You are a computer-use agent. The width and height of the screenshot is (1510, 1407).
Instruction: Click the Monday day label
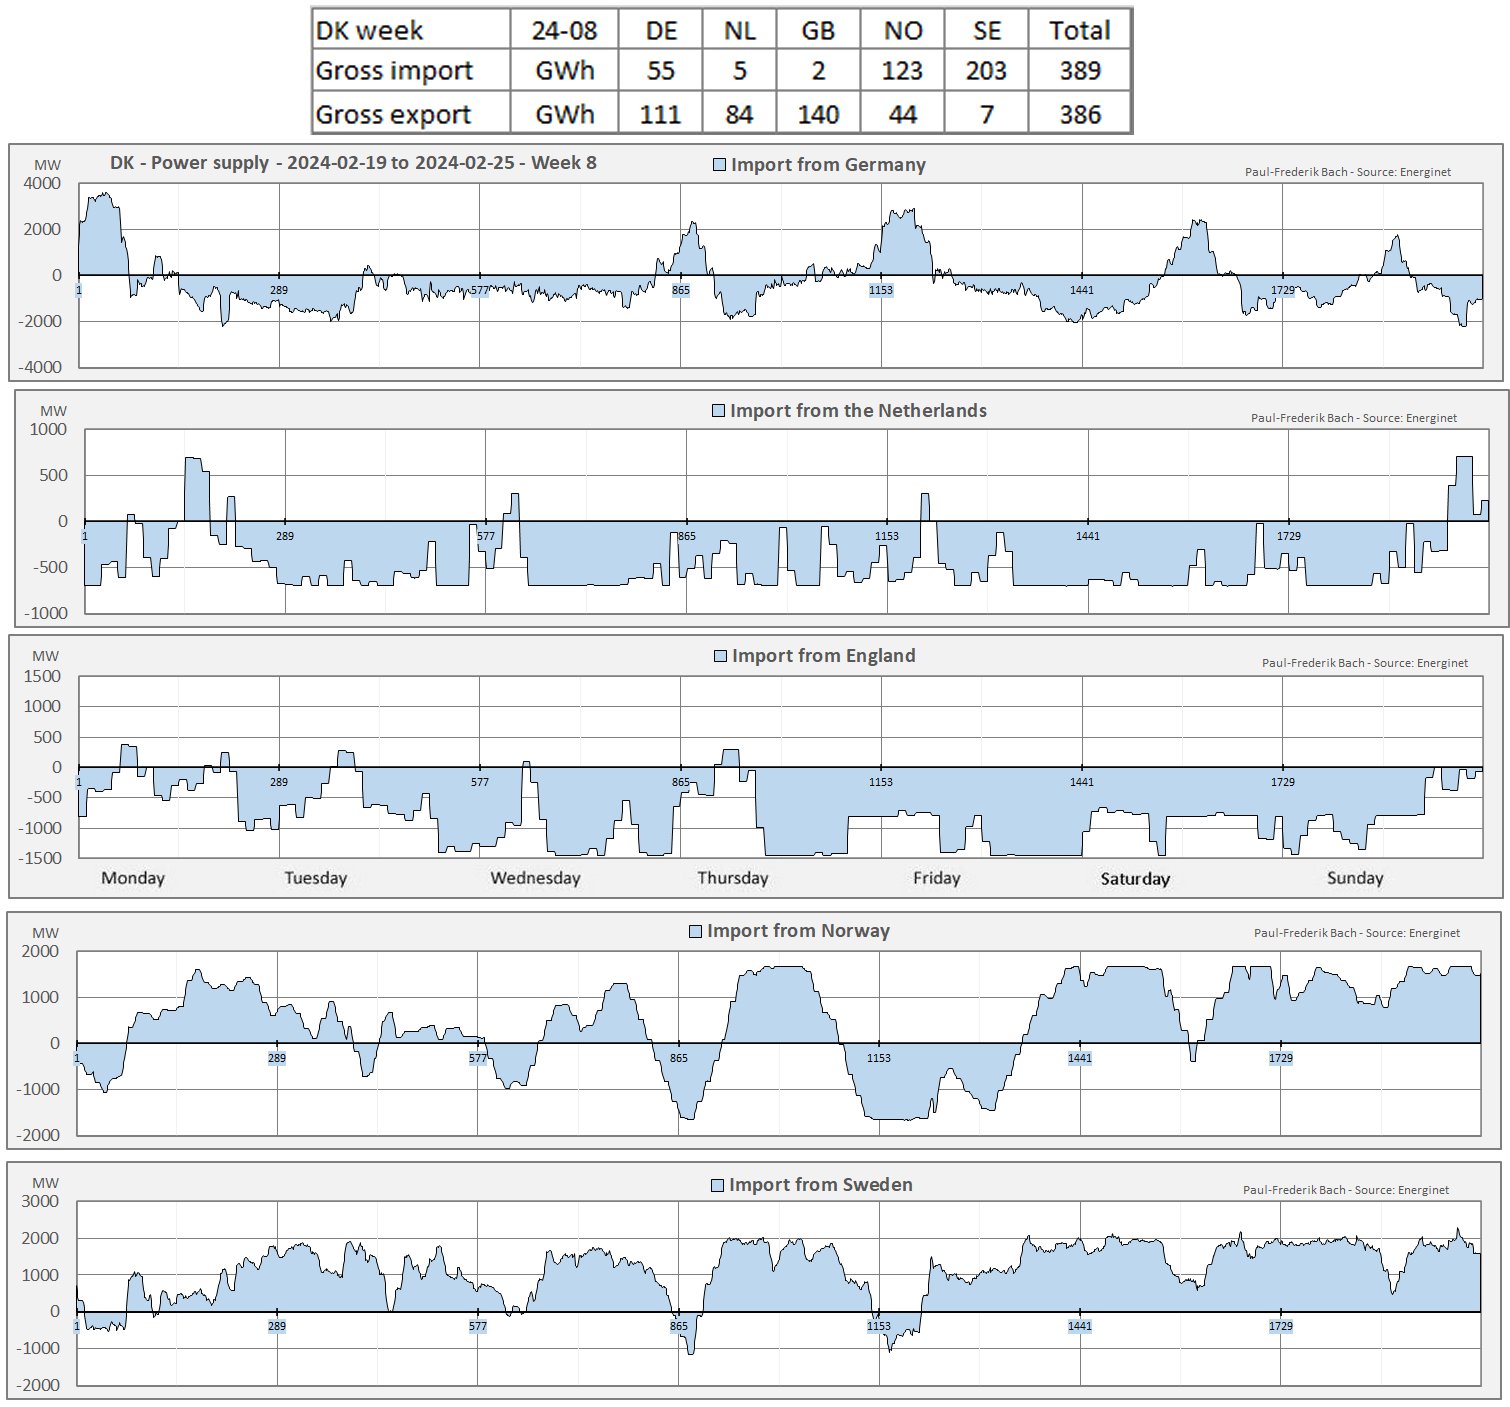(133, 878)
